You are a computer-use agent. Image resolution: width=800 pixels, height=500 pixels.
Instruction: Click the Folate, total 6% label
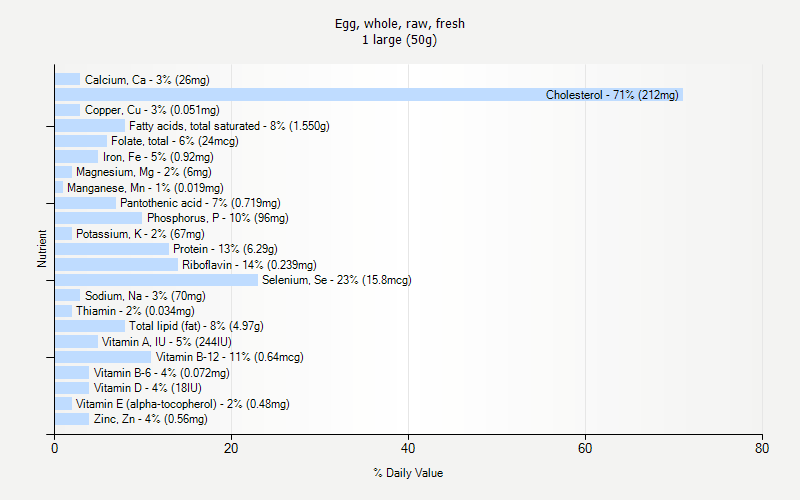click(174, 141)
